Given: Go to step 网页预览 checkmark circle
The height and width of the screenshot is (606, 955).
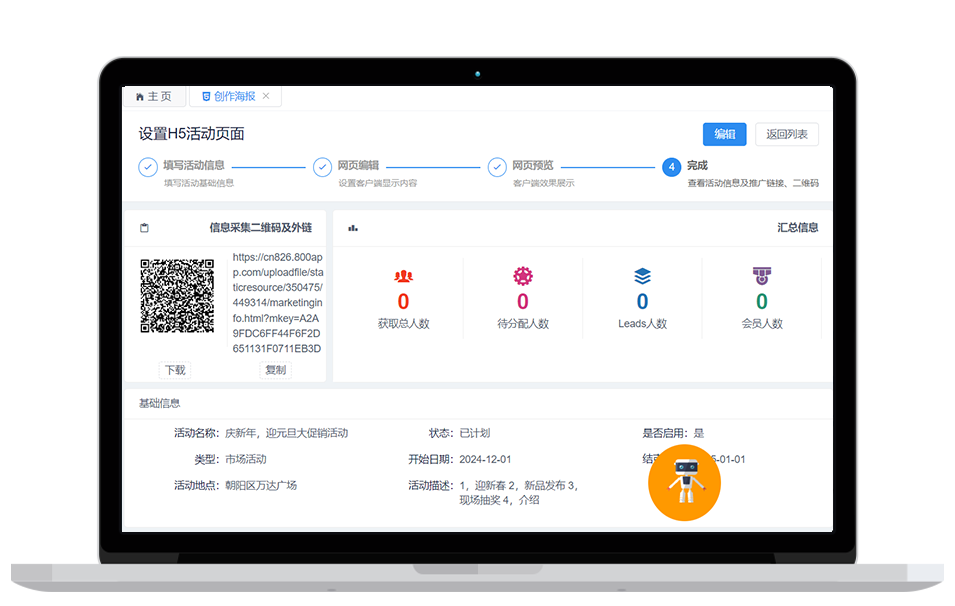Looking at the screenshot, I should [x=497, y=167].
